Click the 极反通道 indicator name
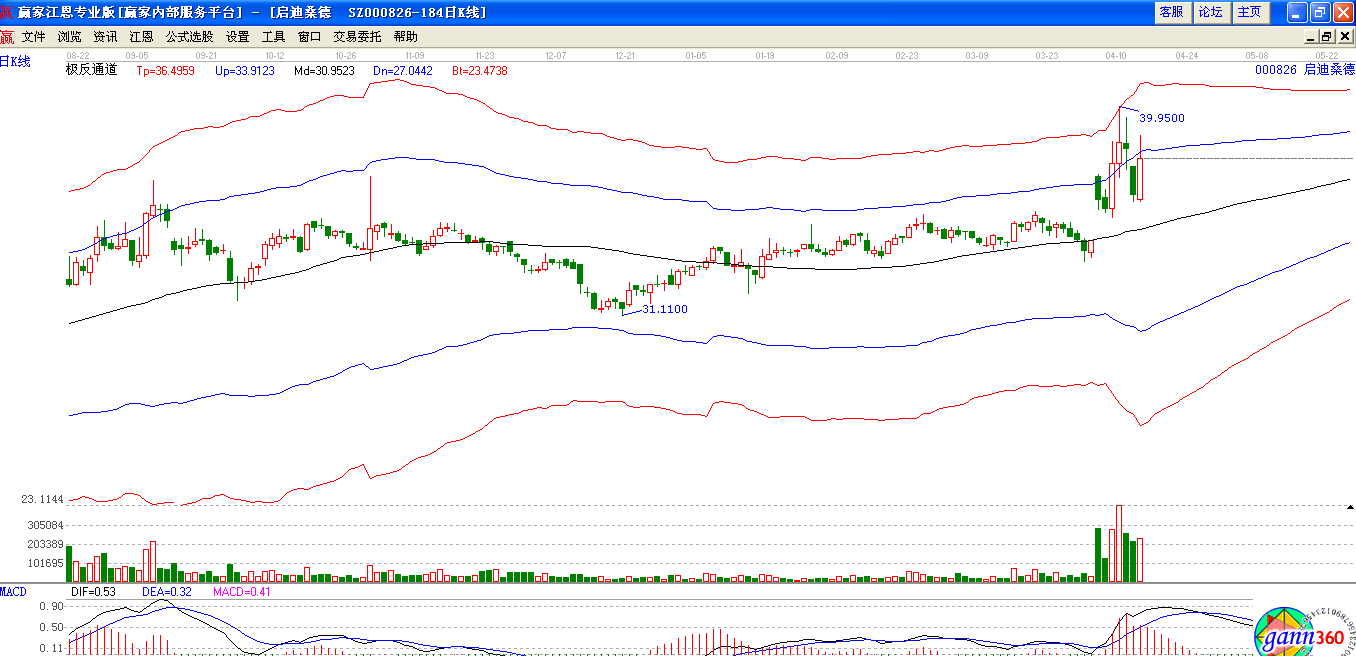The image size is (1356, 656). coord(91,70)
